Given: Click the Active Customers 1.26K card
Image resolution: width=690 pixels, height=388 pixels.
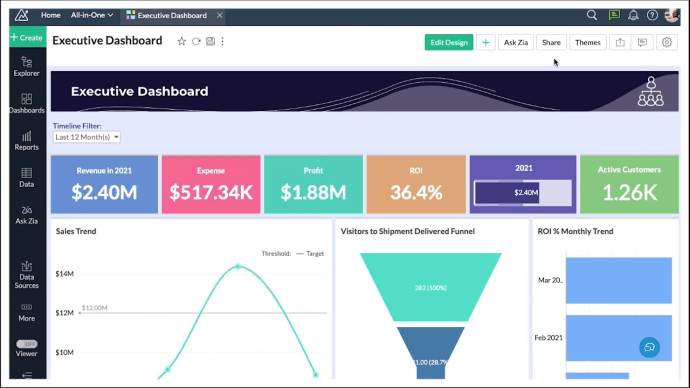Looking at the screenshot, I should [629, 184].
